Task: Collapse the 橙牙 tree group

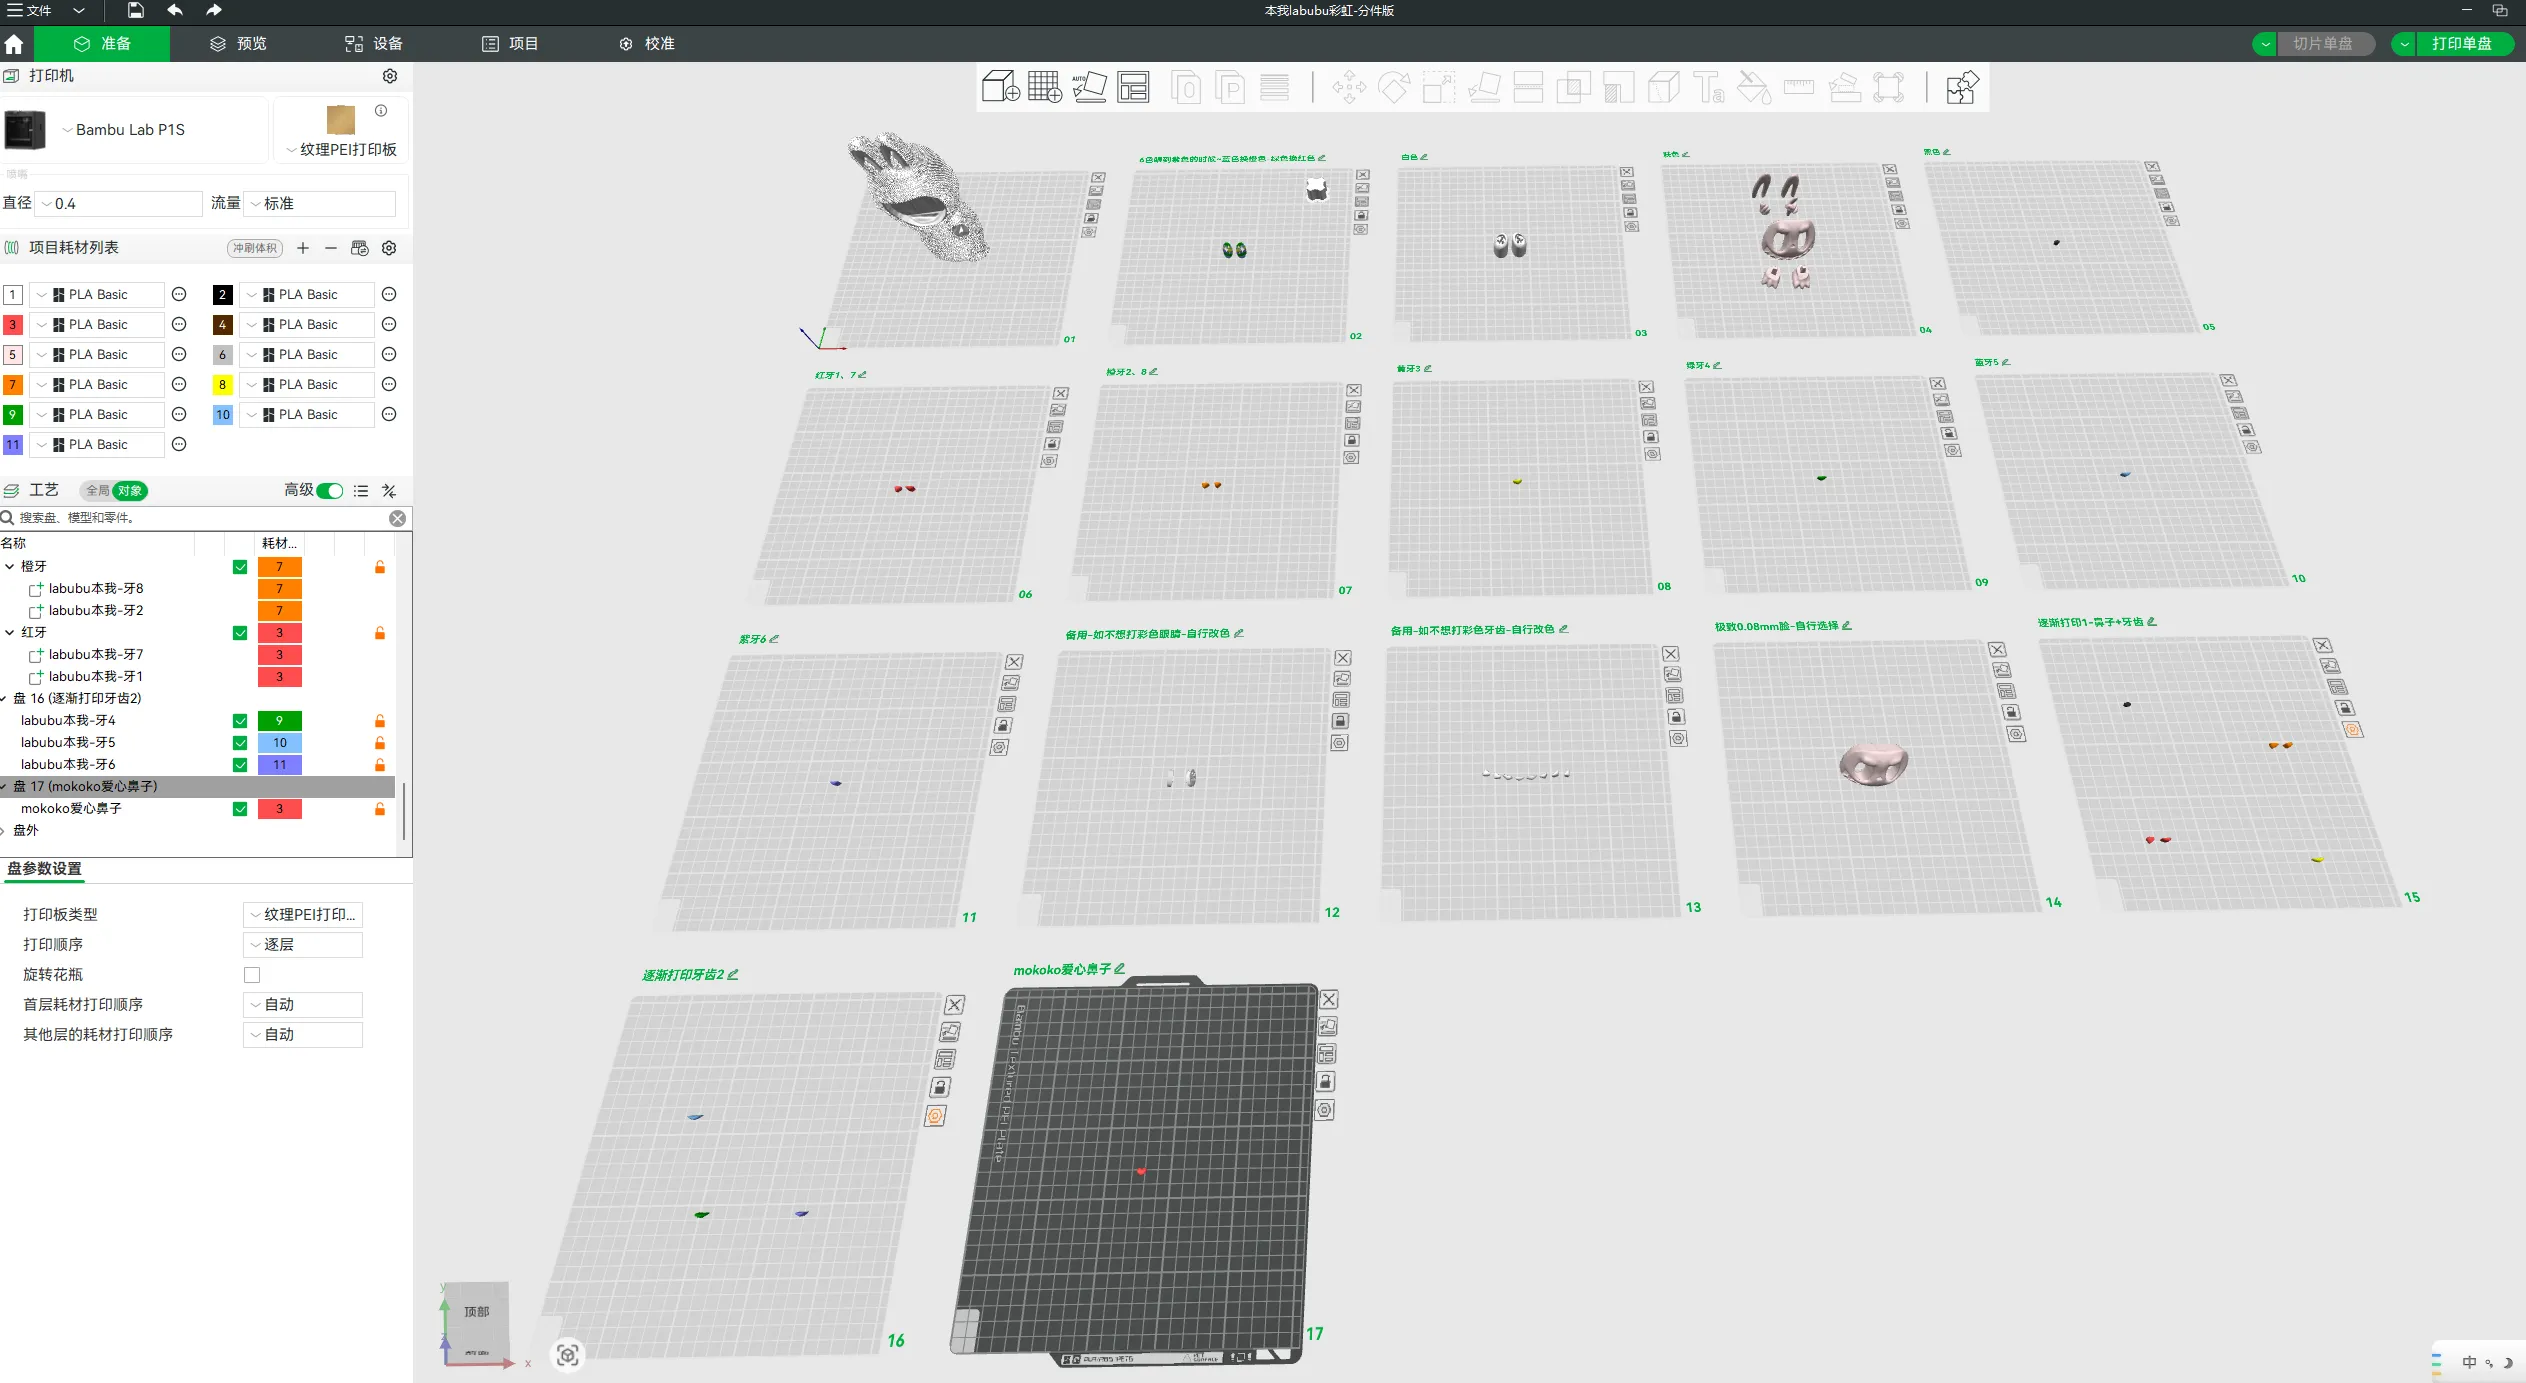Action: (10, 567)
